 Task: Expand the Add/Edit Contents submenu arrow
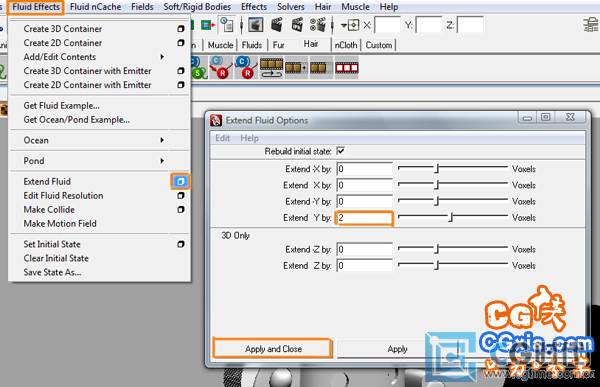point(162,57)
